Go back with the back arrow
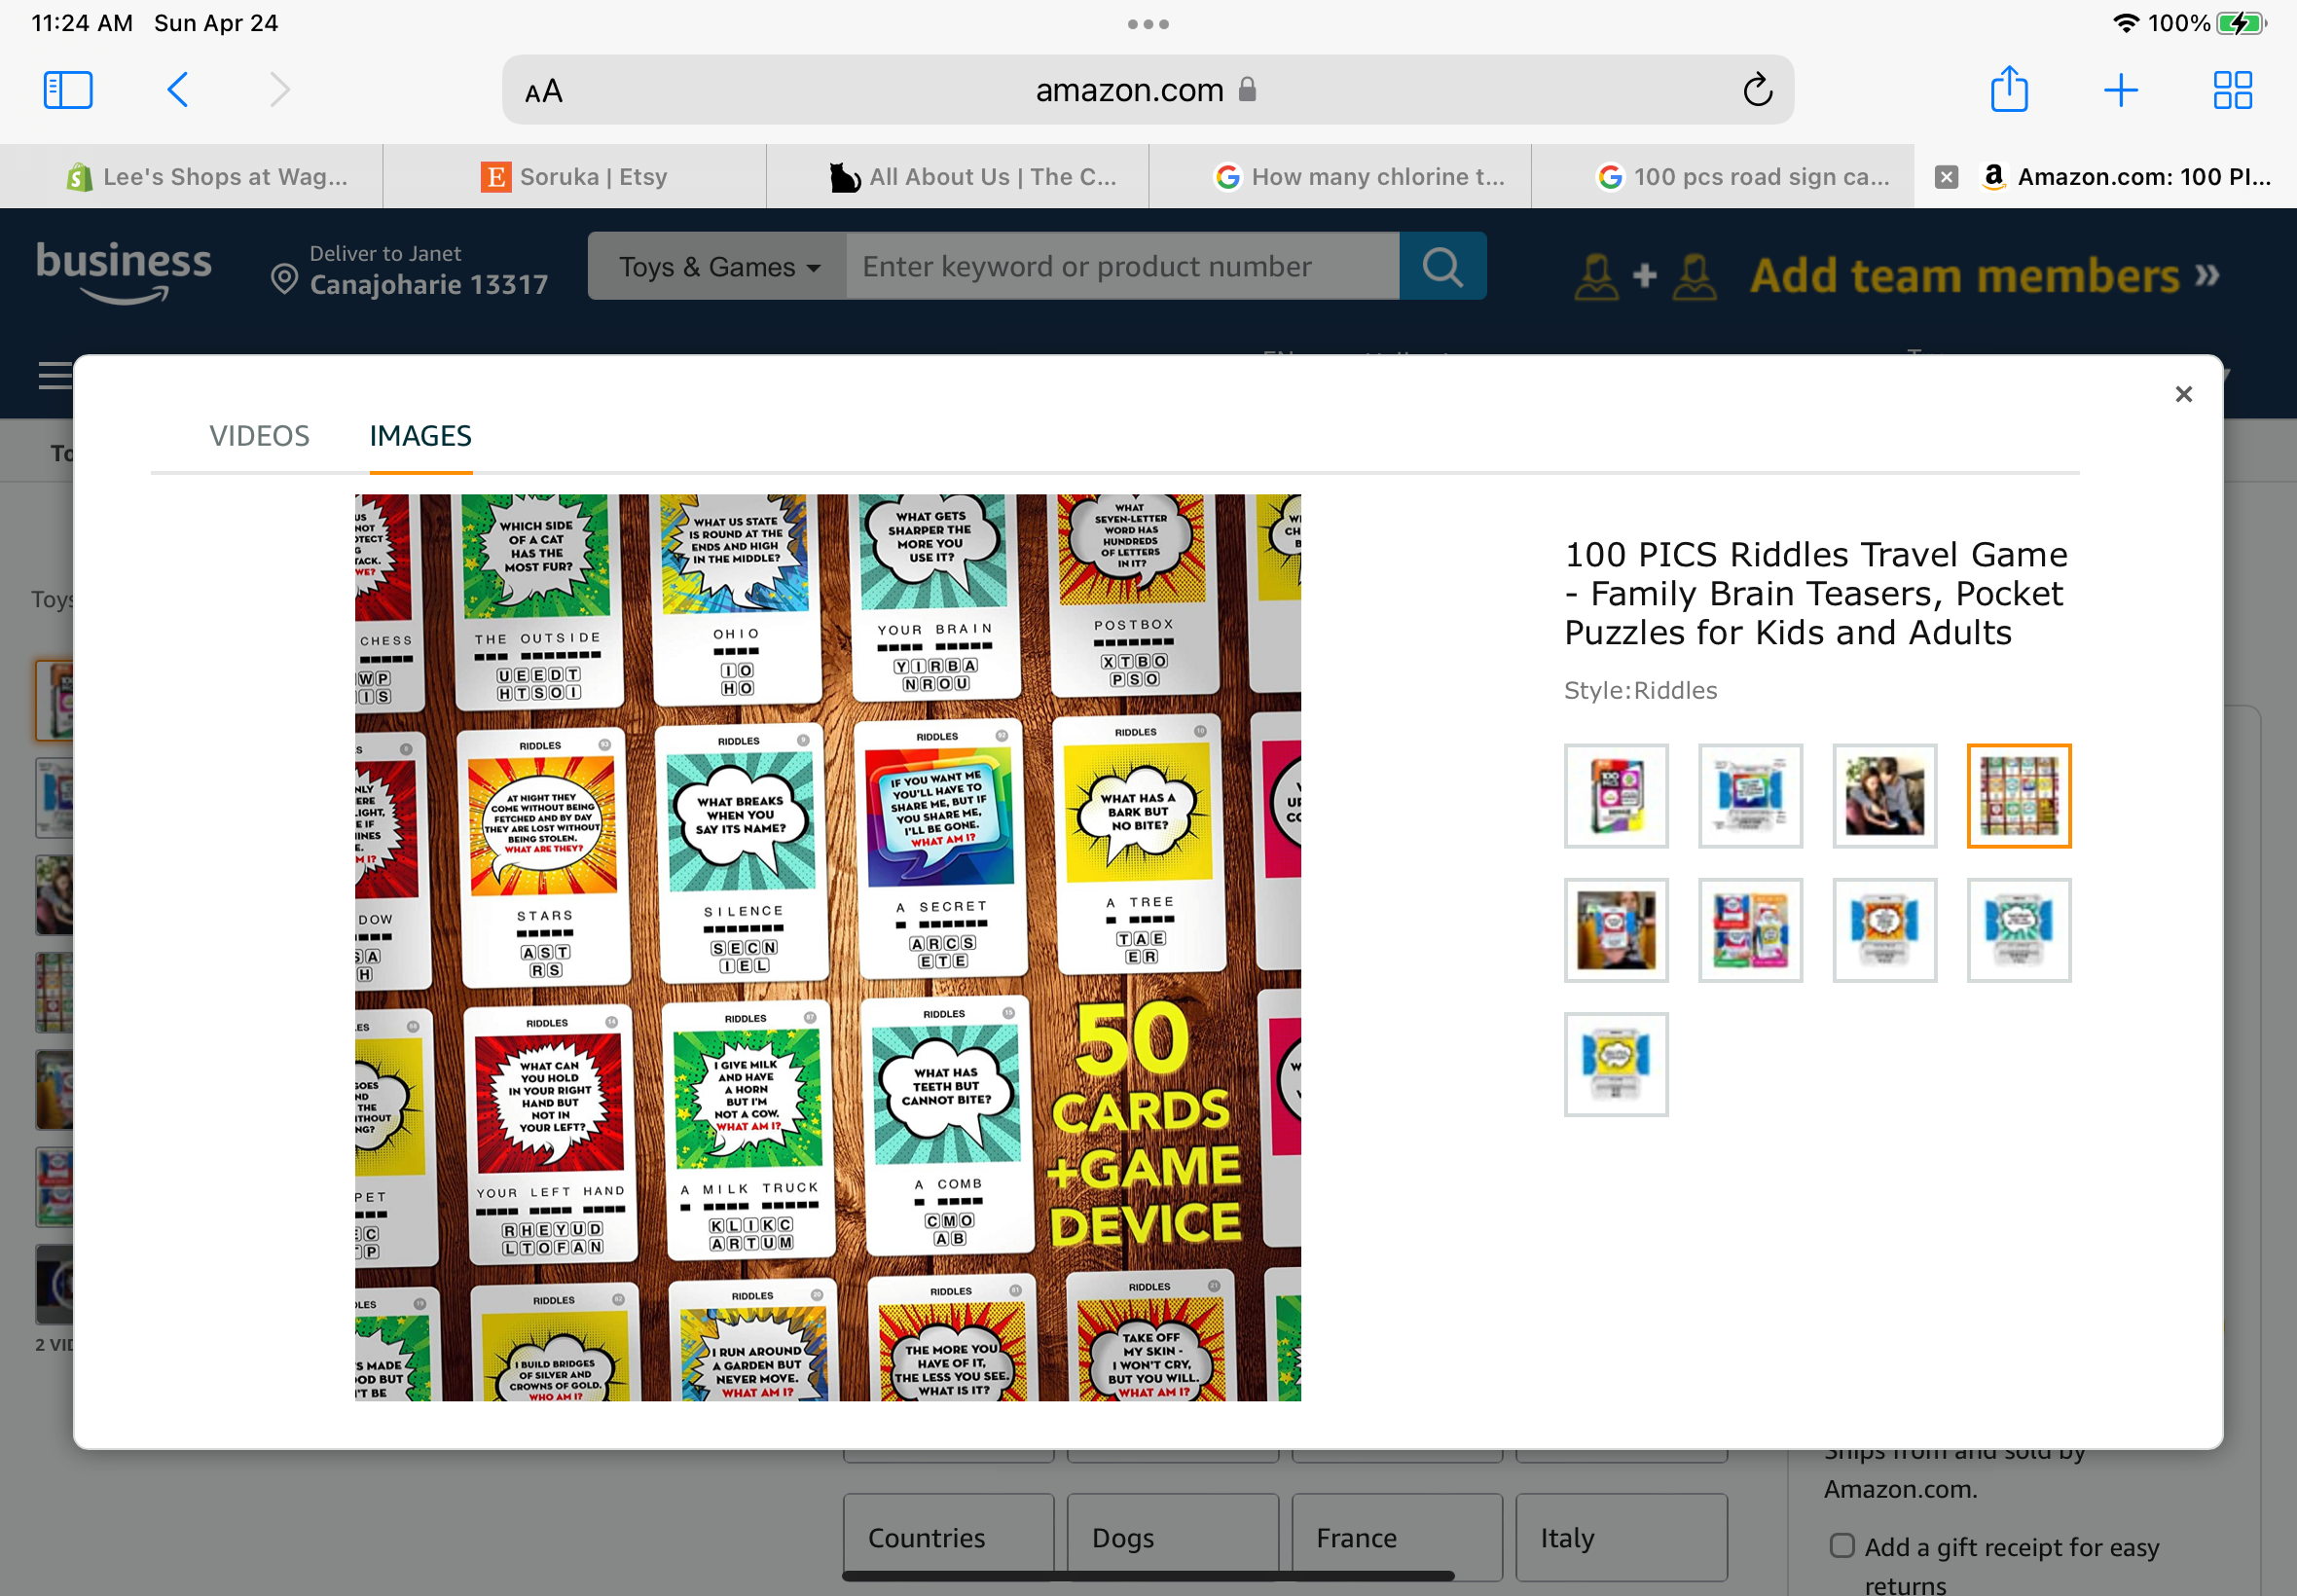Screen dimensions: 2297x1596 [178, 90]
